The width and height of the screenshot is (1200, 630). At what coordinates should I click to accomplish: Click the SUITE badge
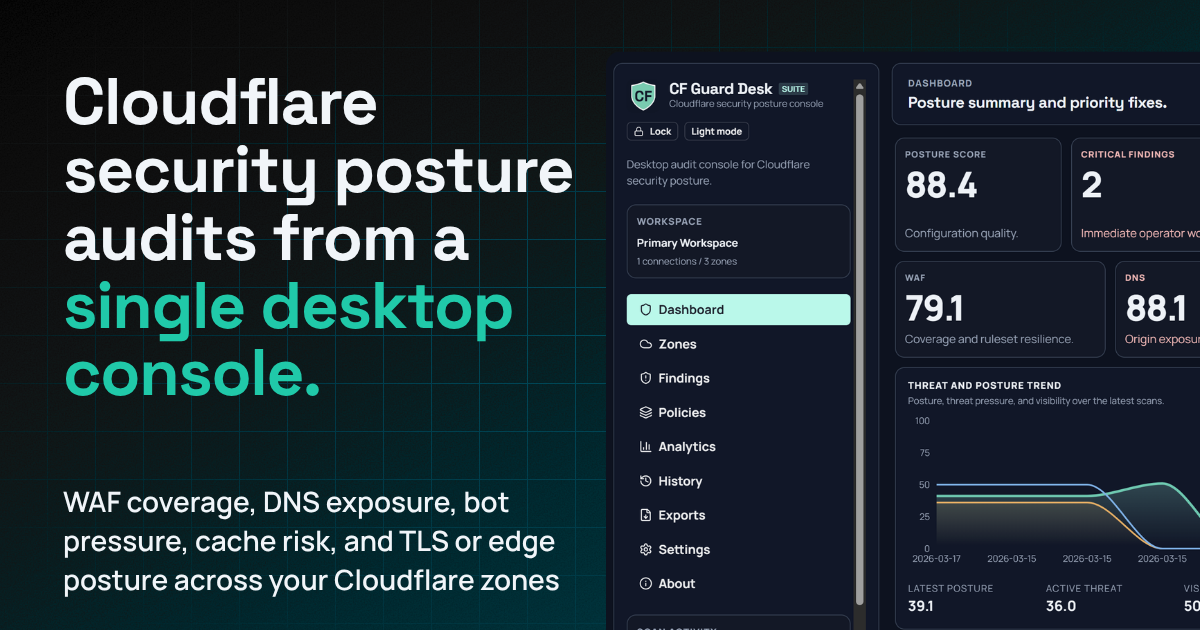pyautogui.click(x=793, y=89)
